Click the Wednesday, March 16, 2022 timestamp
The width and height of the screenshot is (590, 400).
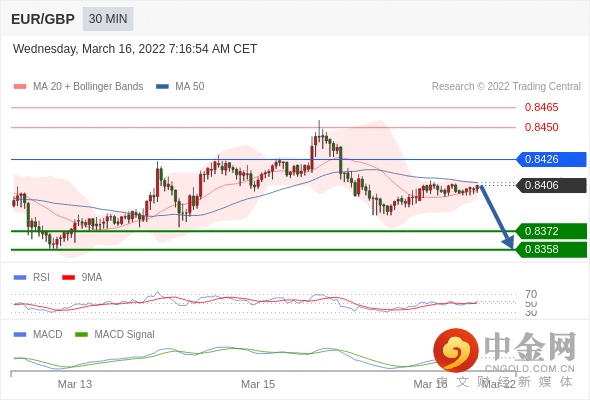(x=135, y=49)
